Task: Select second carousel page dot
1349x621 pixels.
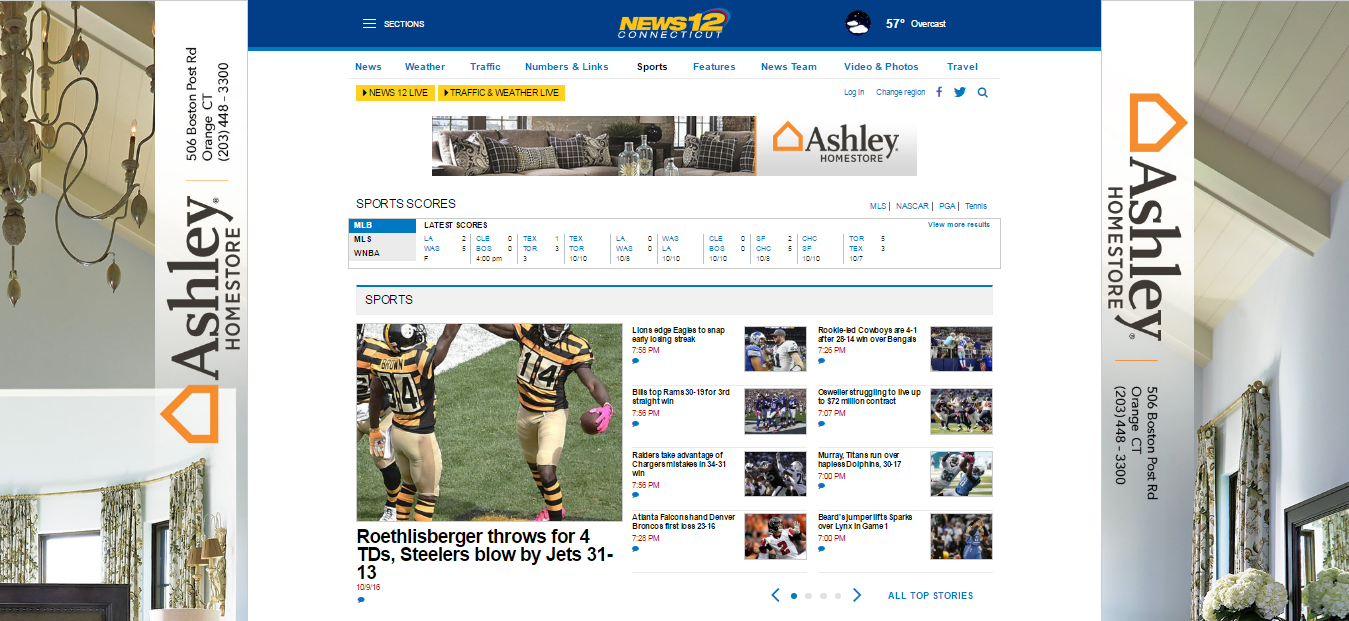Action: 808,595
